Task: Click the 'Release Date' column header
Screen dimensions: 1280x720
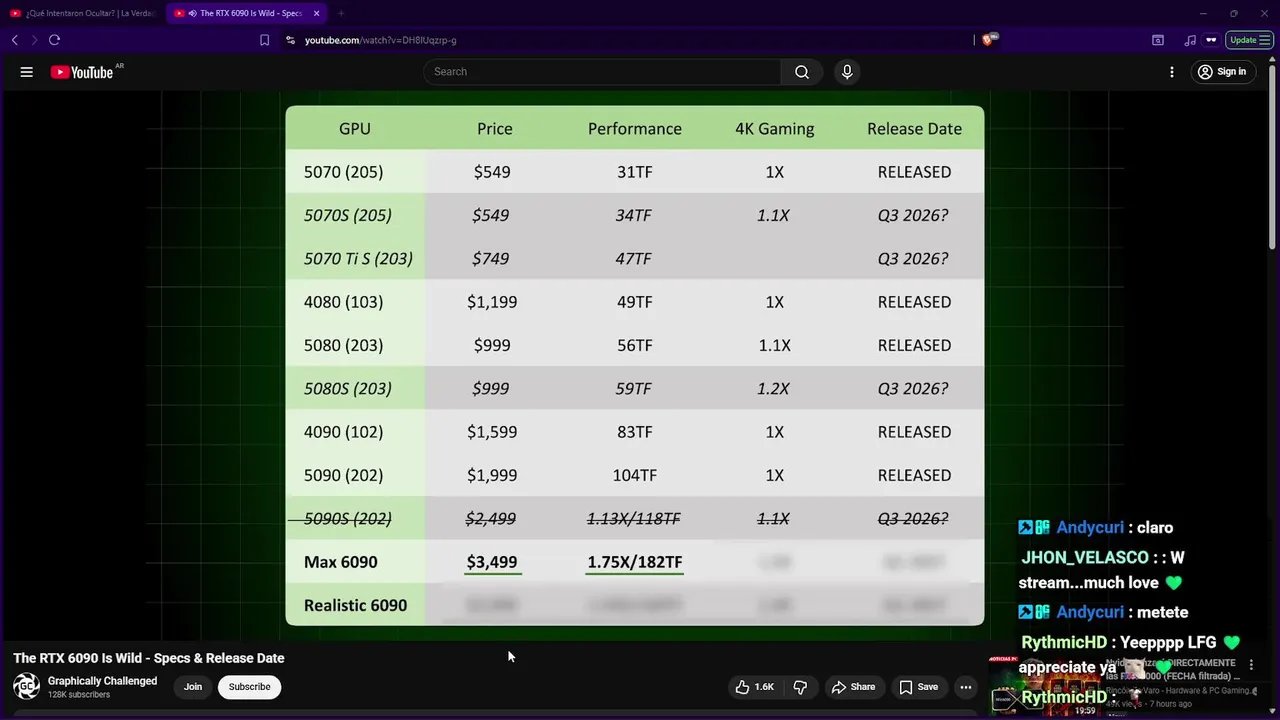Action: coord(914,128)
